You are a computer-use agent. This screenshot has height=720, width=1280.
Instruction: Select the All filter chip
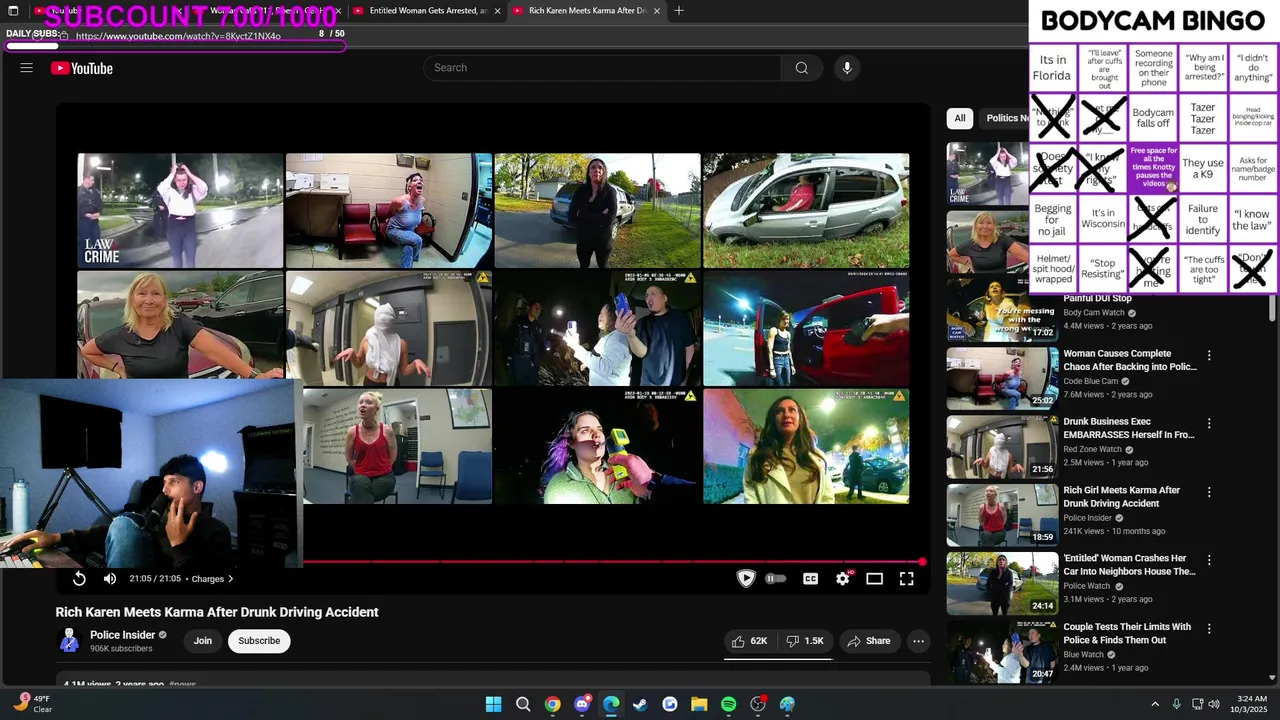[x=960, y=118]
